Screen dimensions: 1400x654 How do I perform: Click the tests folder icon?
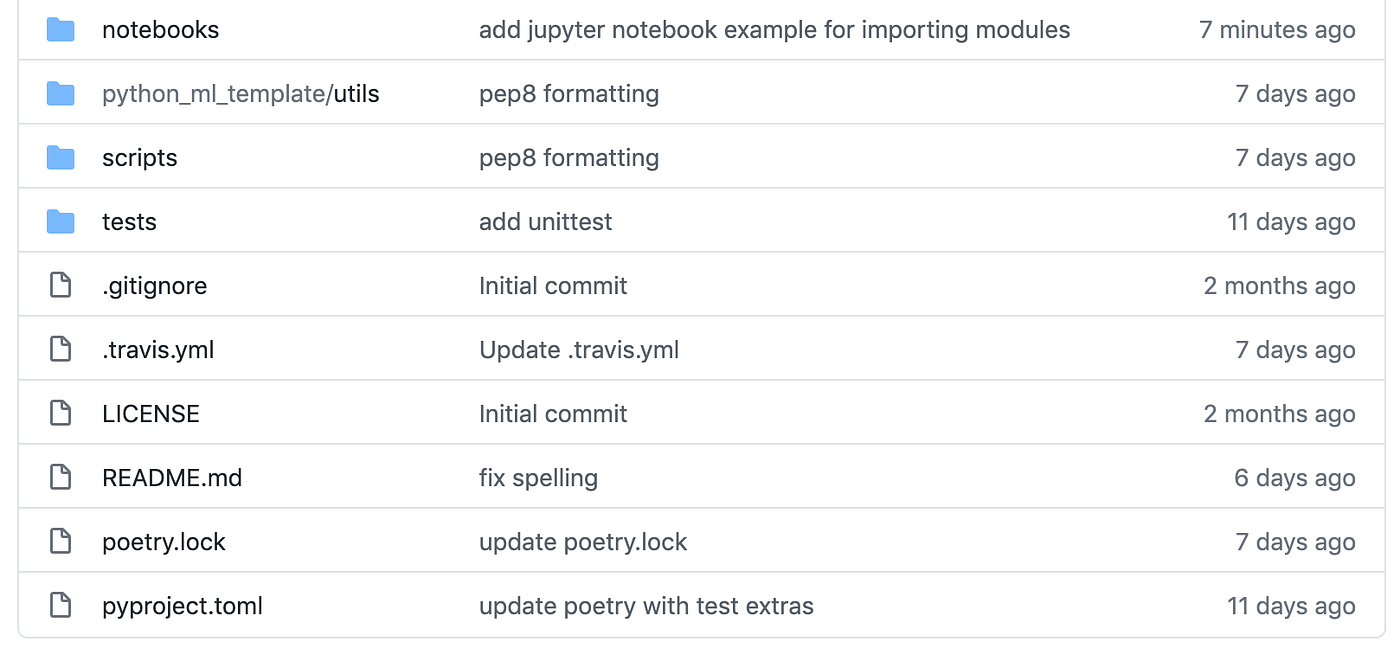click(x=60, y=221)
